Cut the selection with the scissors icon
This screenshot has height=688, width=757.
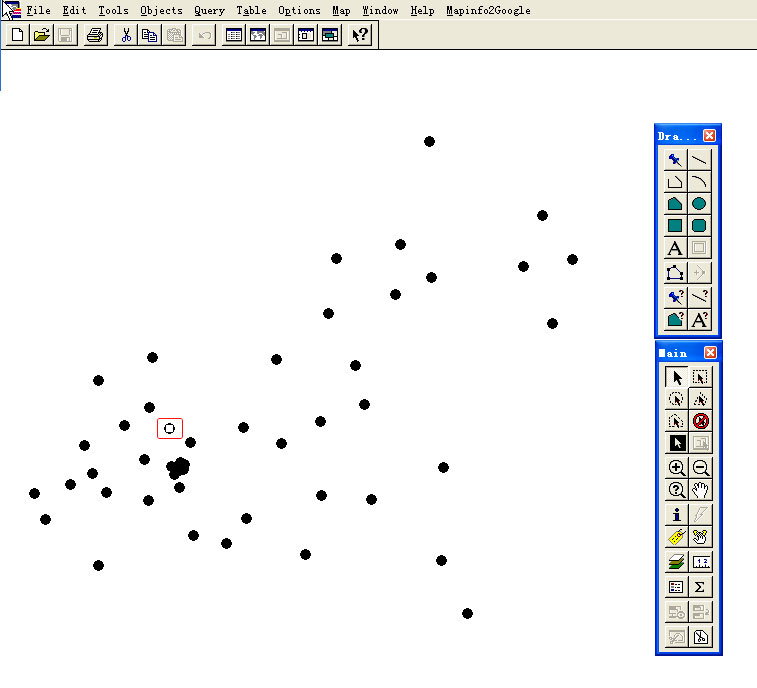click(x=126, y=35)
